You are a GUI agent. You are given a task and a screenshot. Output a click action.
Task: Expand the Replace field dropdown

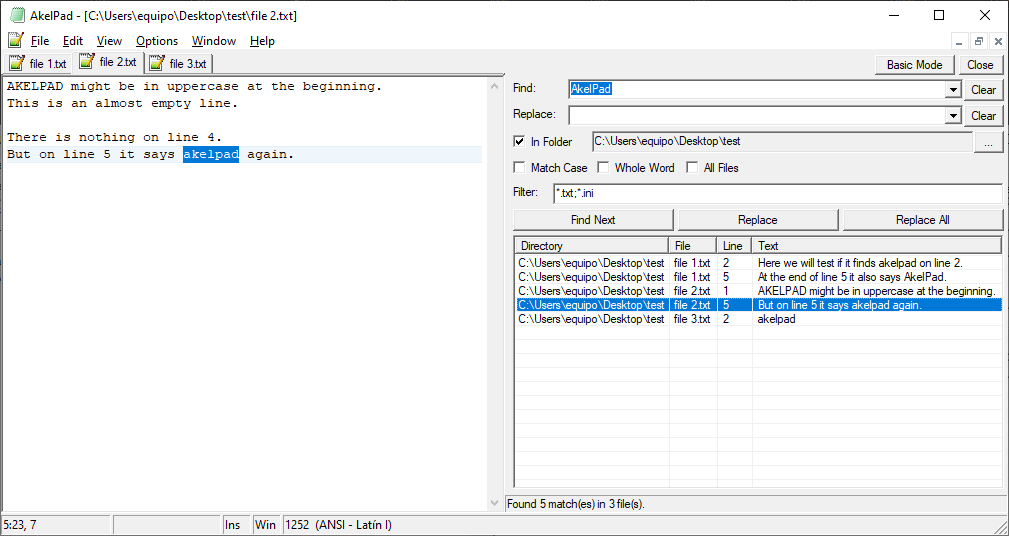[x=953, y=116]
